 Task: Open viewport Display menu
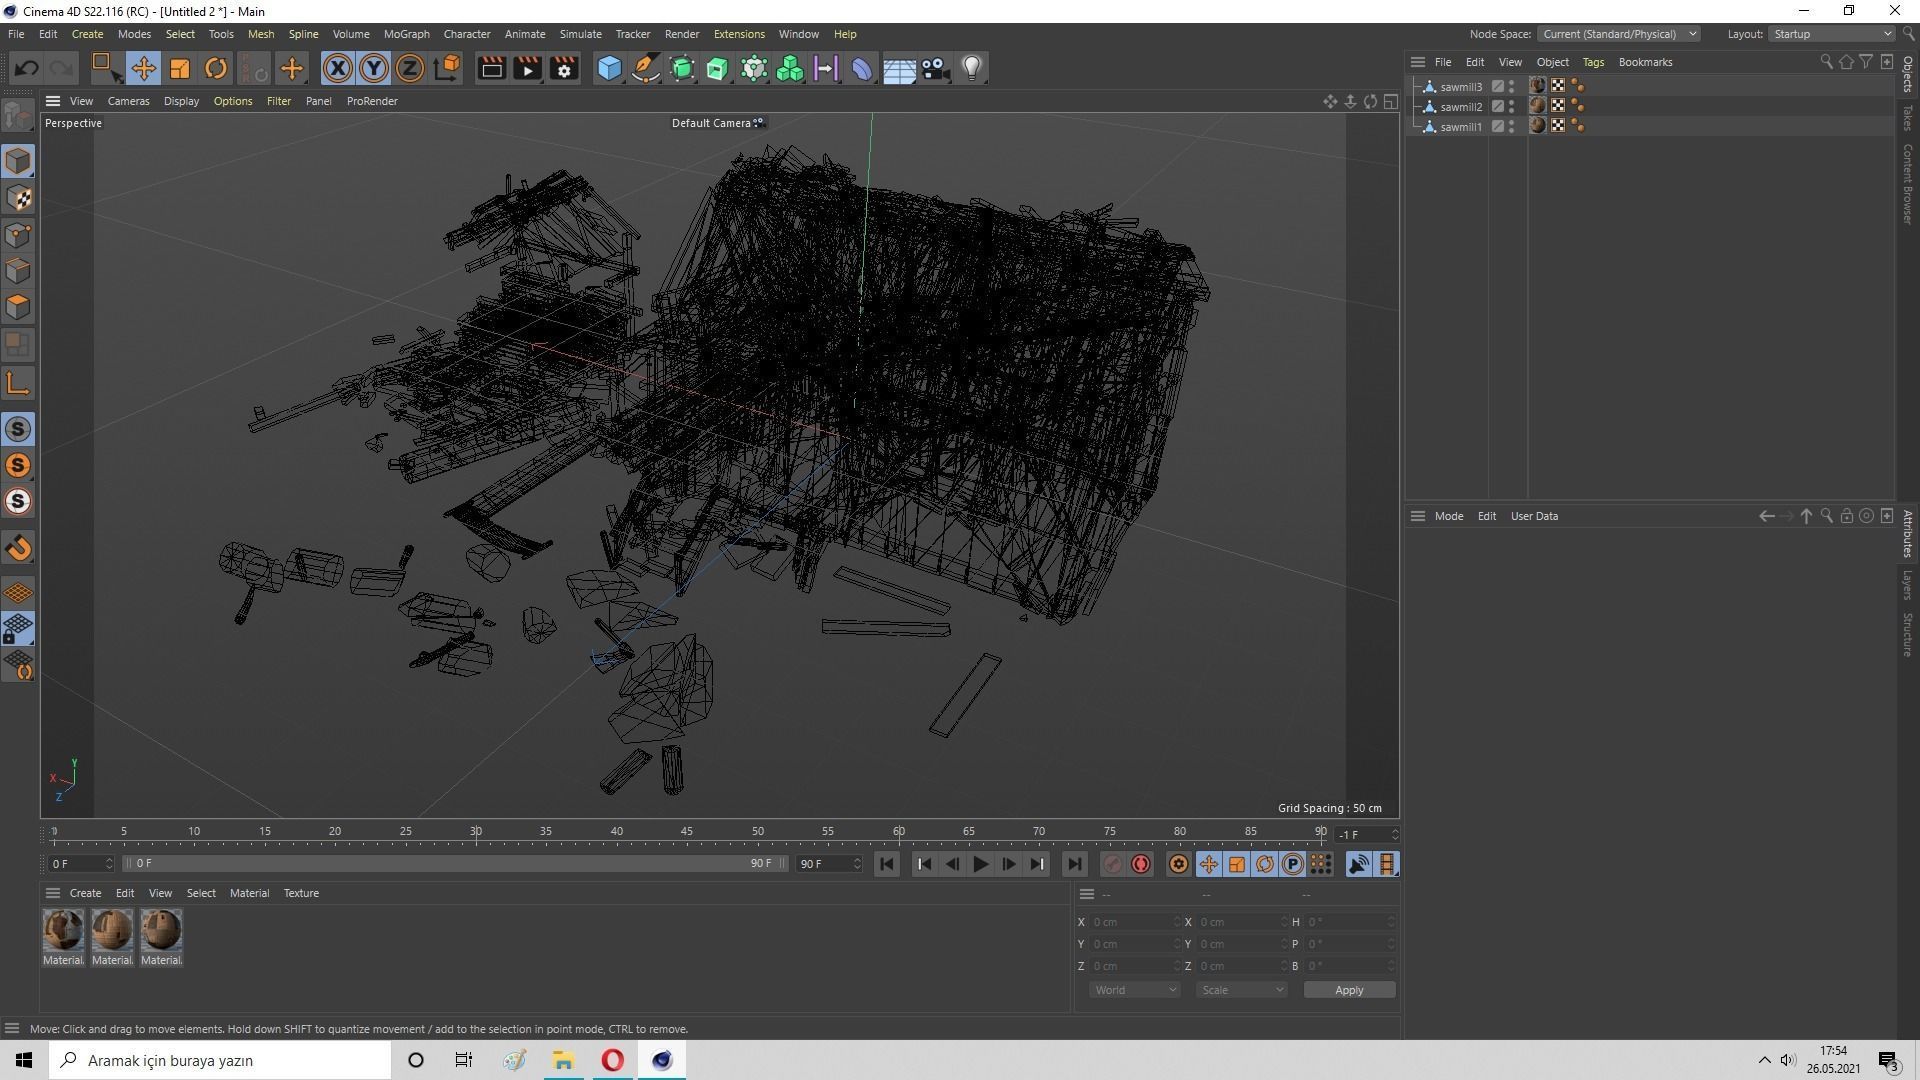(x=181, y=101)
